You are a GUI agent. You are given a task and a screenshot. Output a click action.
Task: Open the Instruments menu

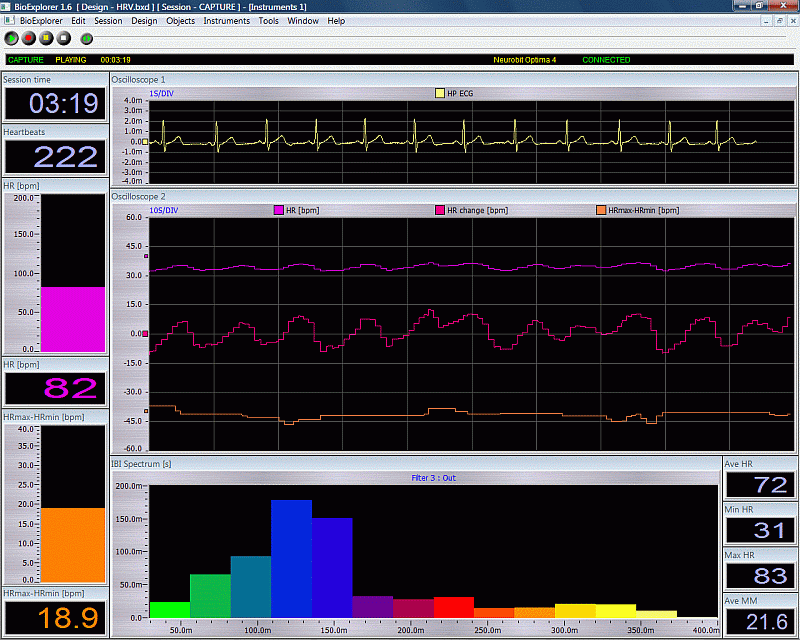tap(227, 21)
